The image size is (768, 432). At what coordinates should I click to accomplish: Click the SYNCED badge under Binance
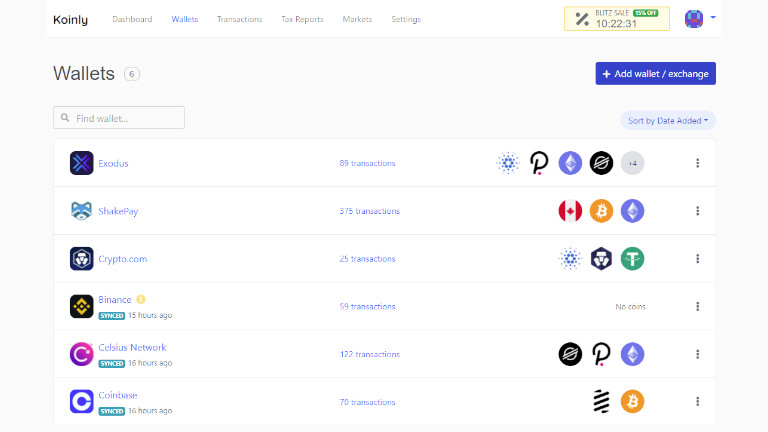(112, 315)
